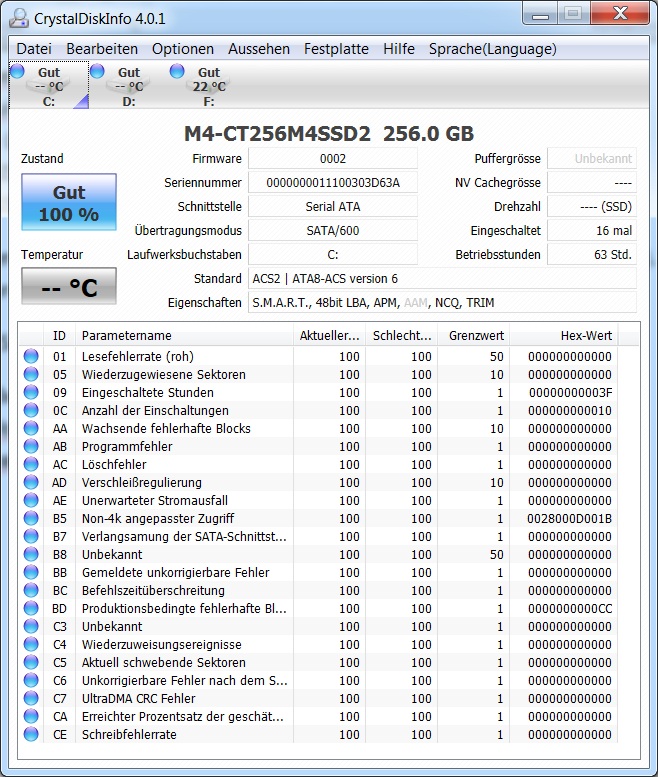The width and height of the screenshot is (658, 777).
Task: Click the Parametername column header
Action: [184, 335]
